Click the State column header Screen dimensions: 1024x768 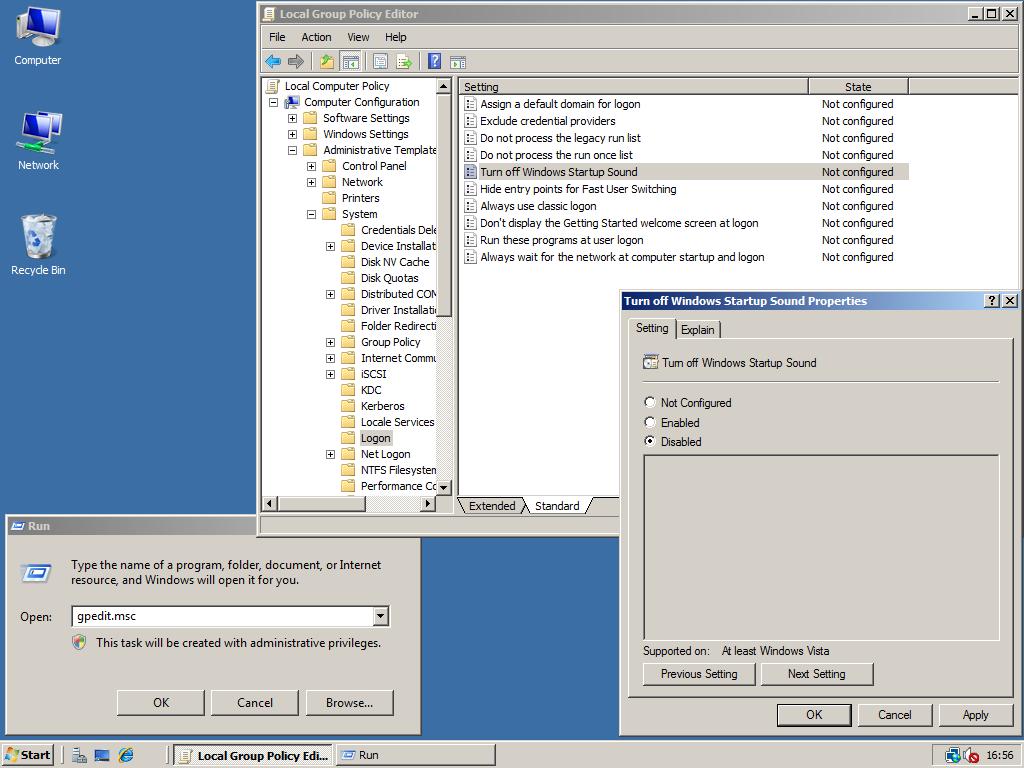click(857, 87)
